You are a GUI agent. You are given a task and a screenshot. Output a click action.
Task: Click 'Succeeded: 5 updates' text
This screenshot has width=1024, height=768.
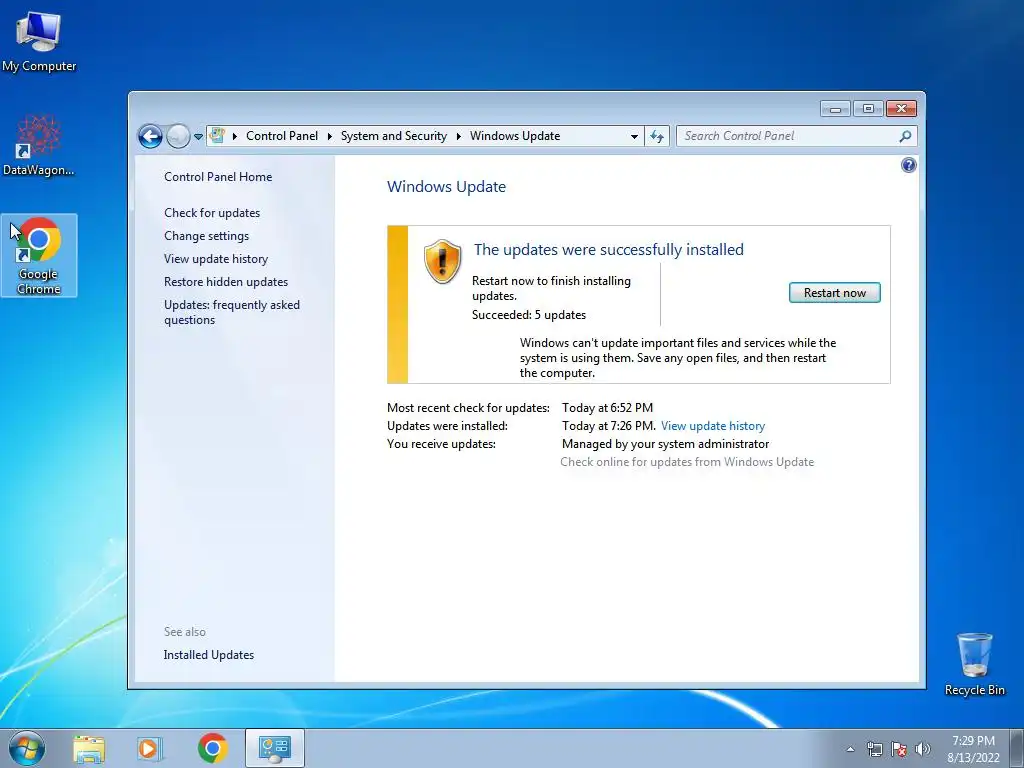tap(529, 315)
